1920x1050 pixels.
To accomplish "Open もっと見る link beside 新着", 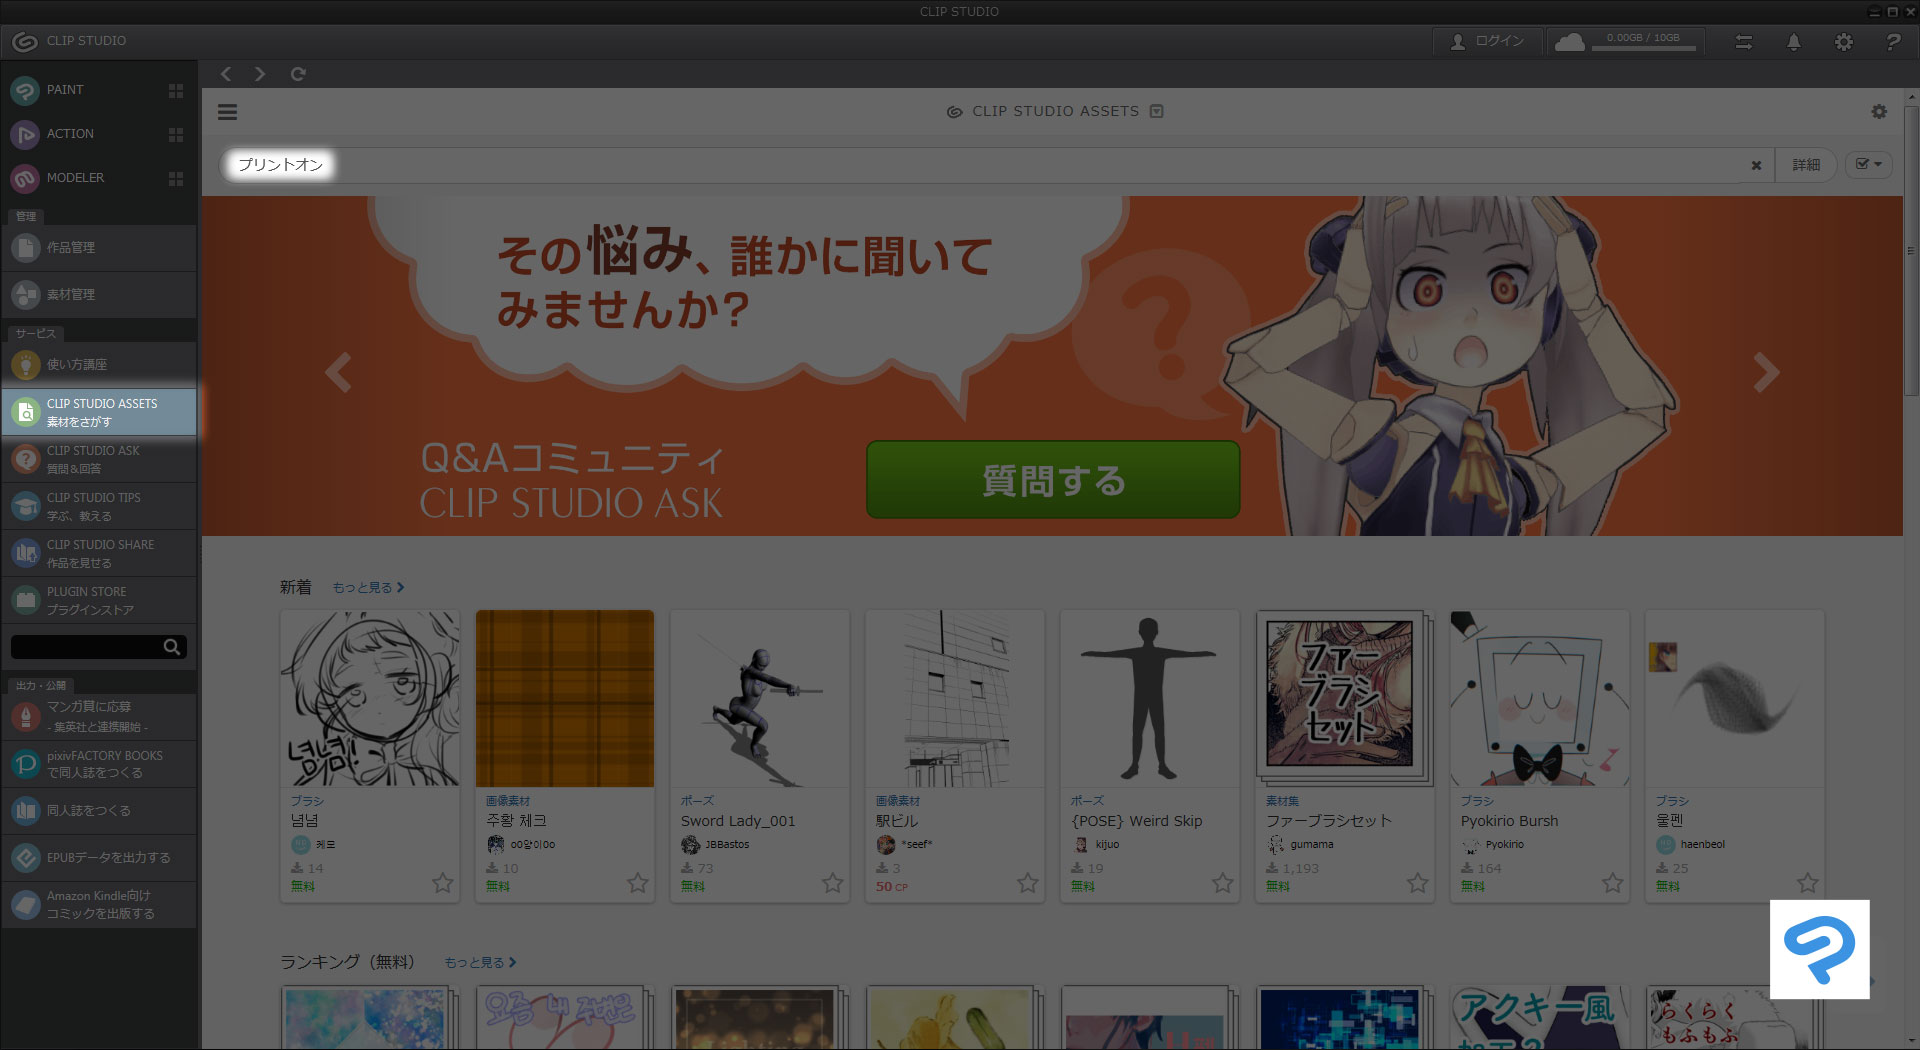I will click(x=368, y=588).
